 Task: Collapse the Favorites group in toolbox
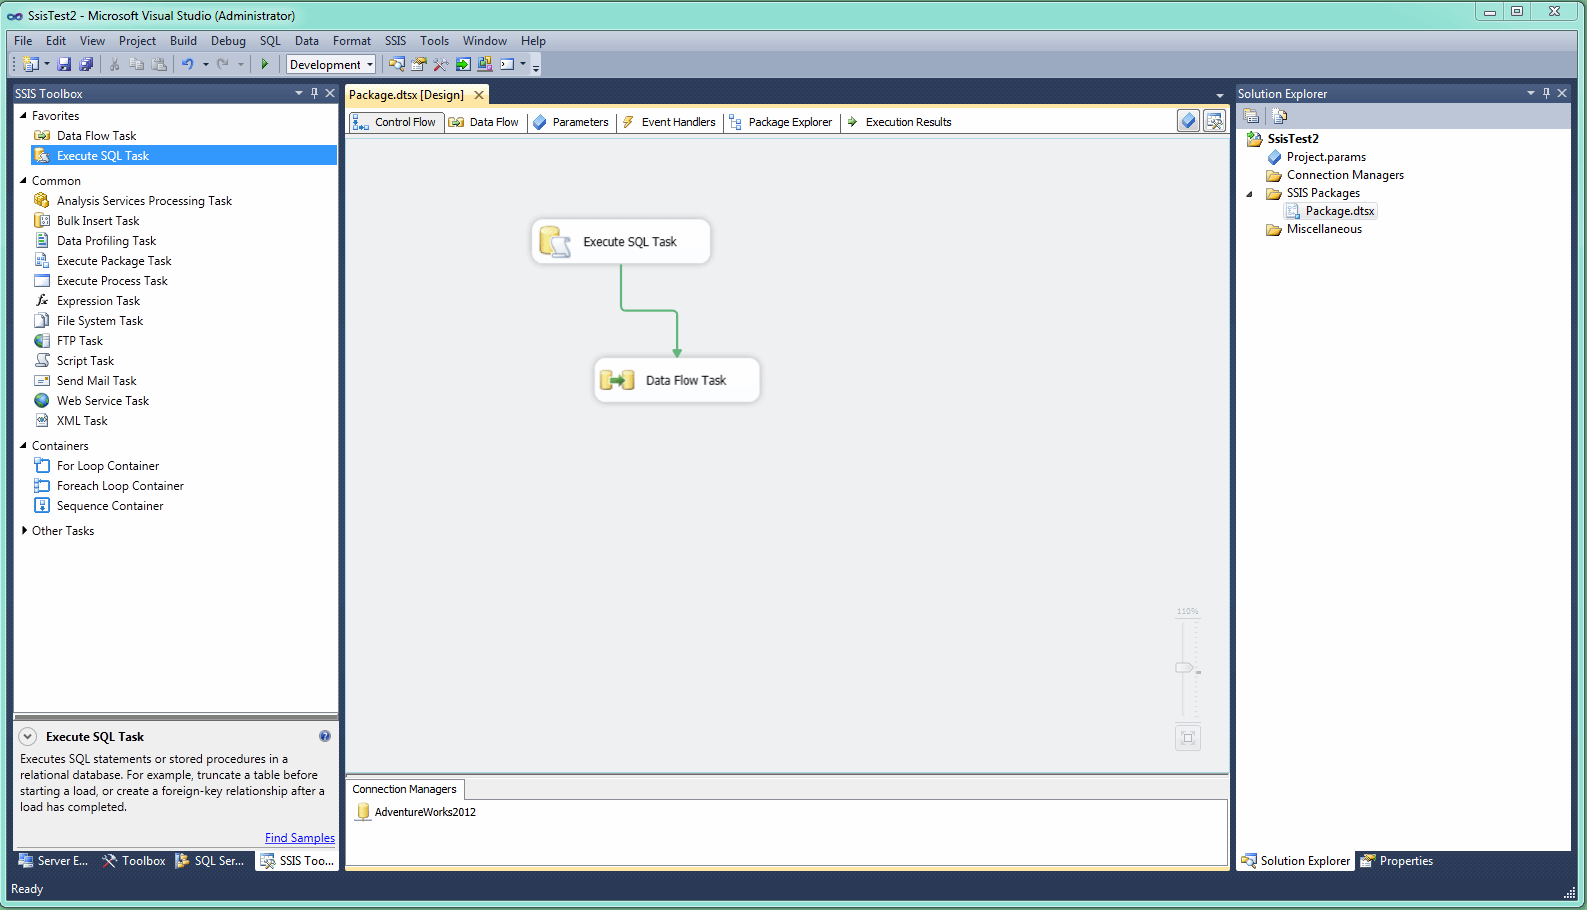pyautogui.click(x=24, y=116)
